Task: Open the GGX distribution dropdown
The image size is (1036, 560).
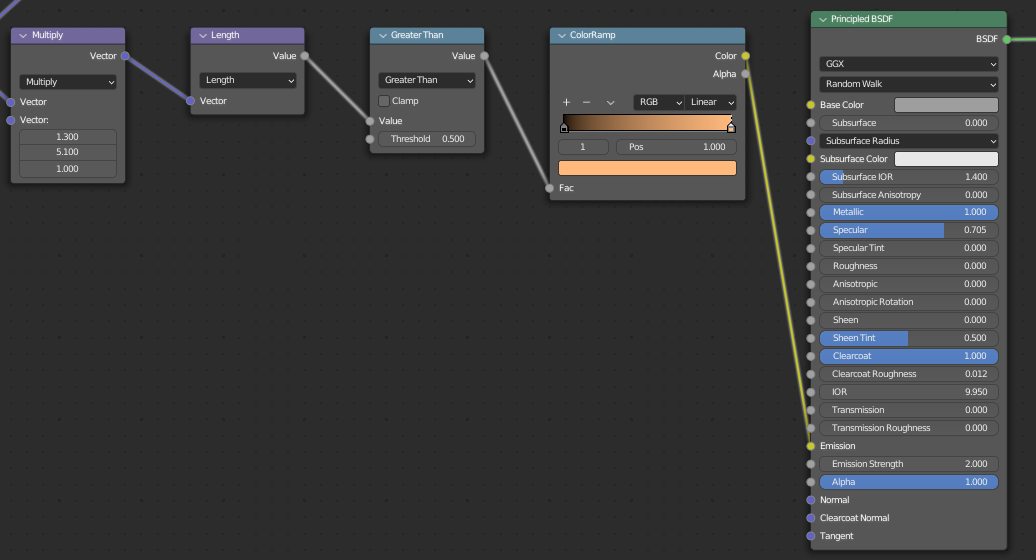Action: [x=908, y=63]
